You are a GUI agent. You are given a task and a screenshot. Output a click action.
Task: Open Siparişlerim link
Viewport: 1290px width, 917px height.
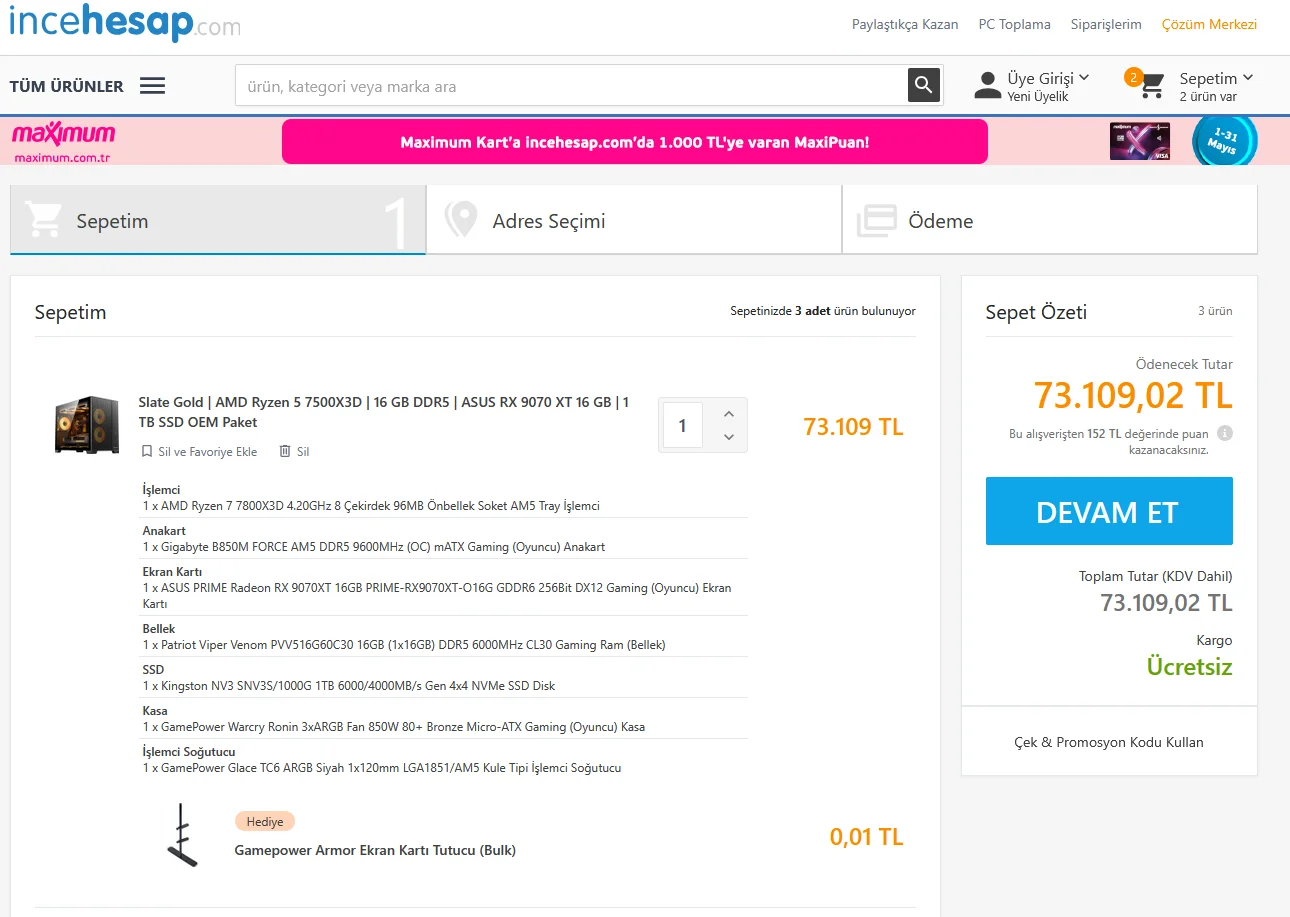point(1106,24)
